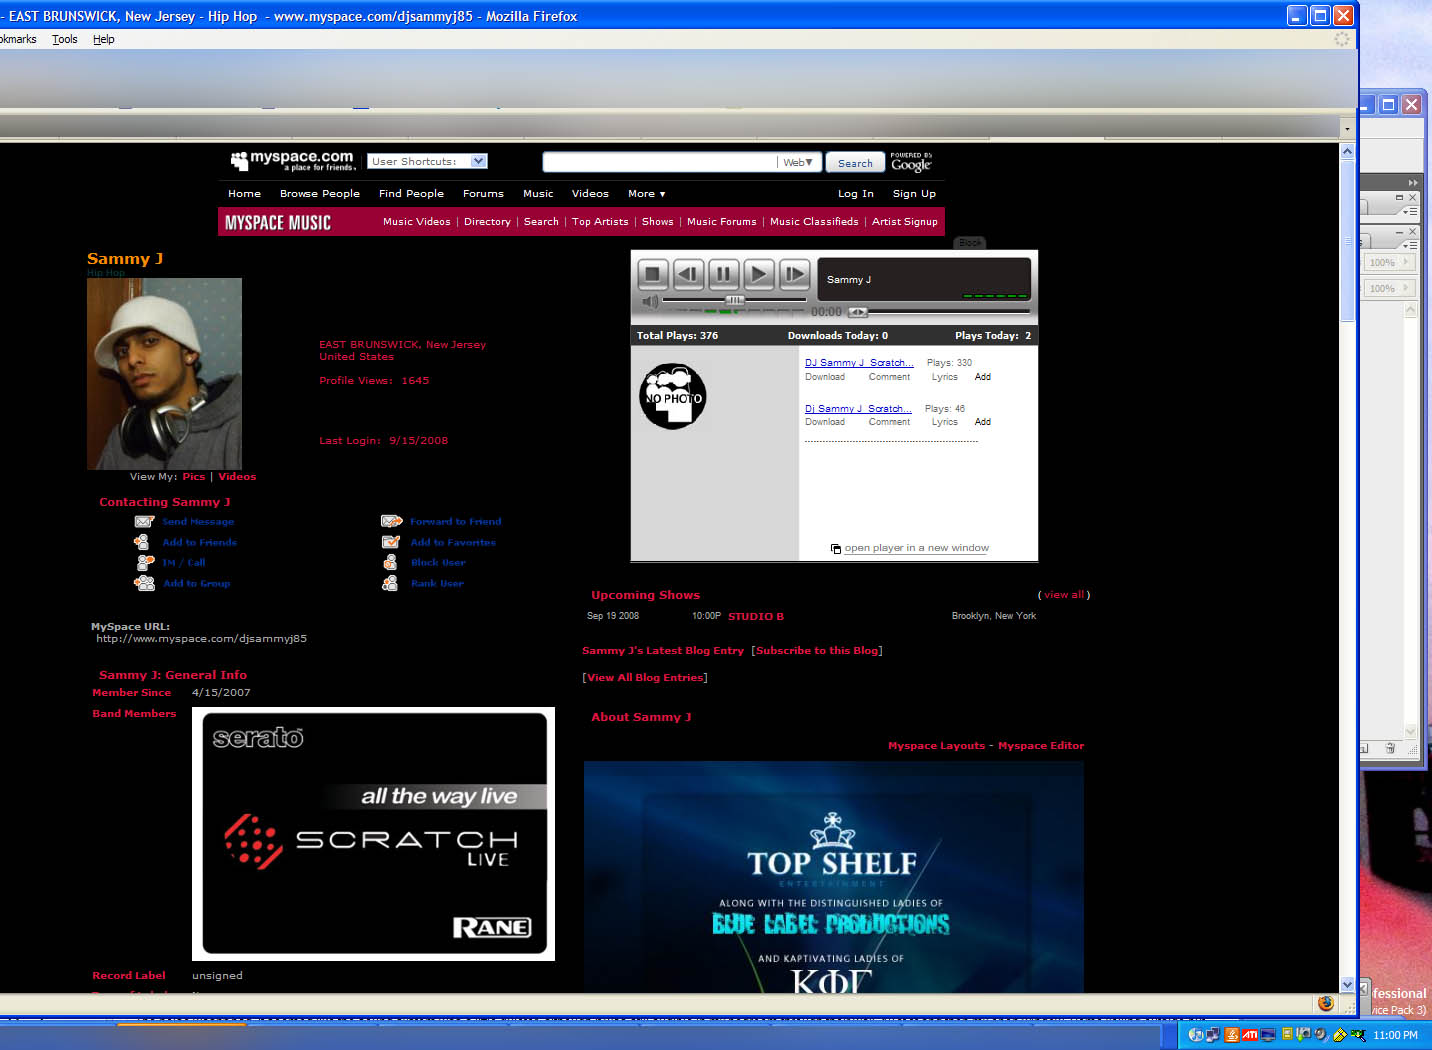This screenshot has width=1432, height=1050.
Task: Skip to next track in player
Action: (x=794, y=274)
